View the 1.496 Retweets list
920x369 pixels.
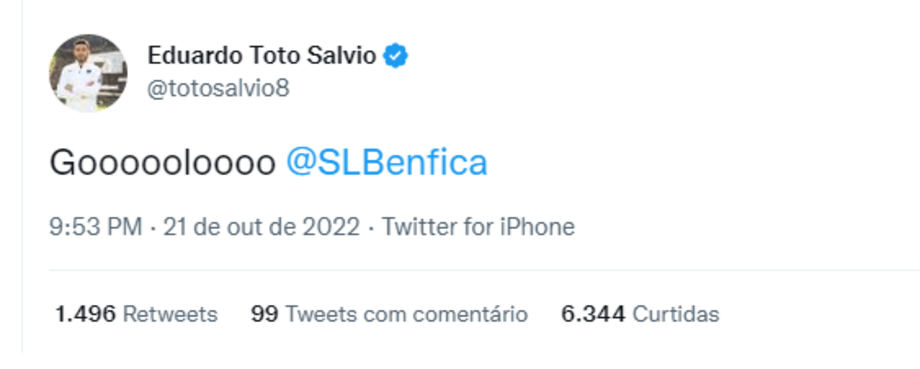(136, 314)
